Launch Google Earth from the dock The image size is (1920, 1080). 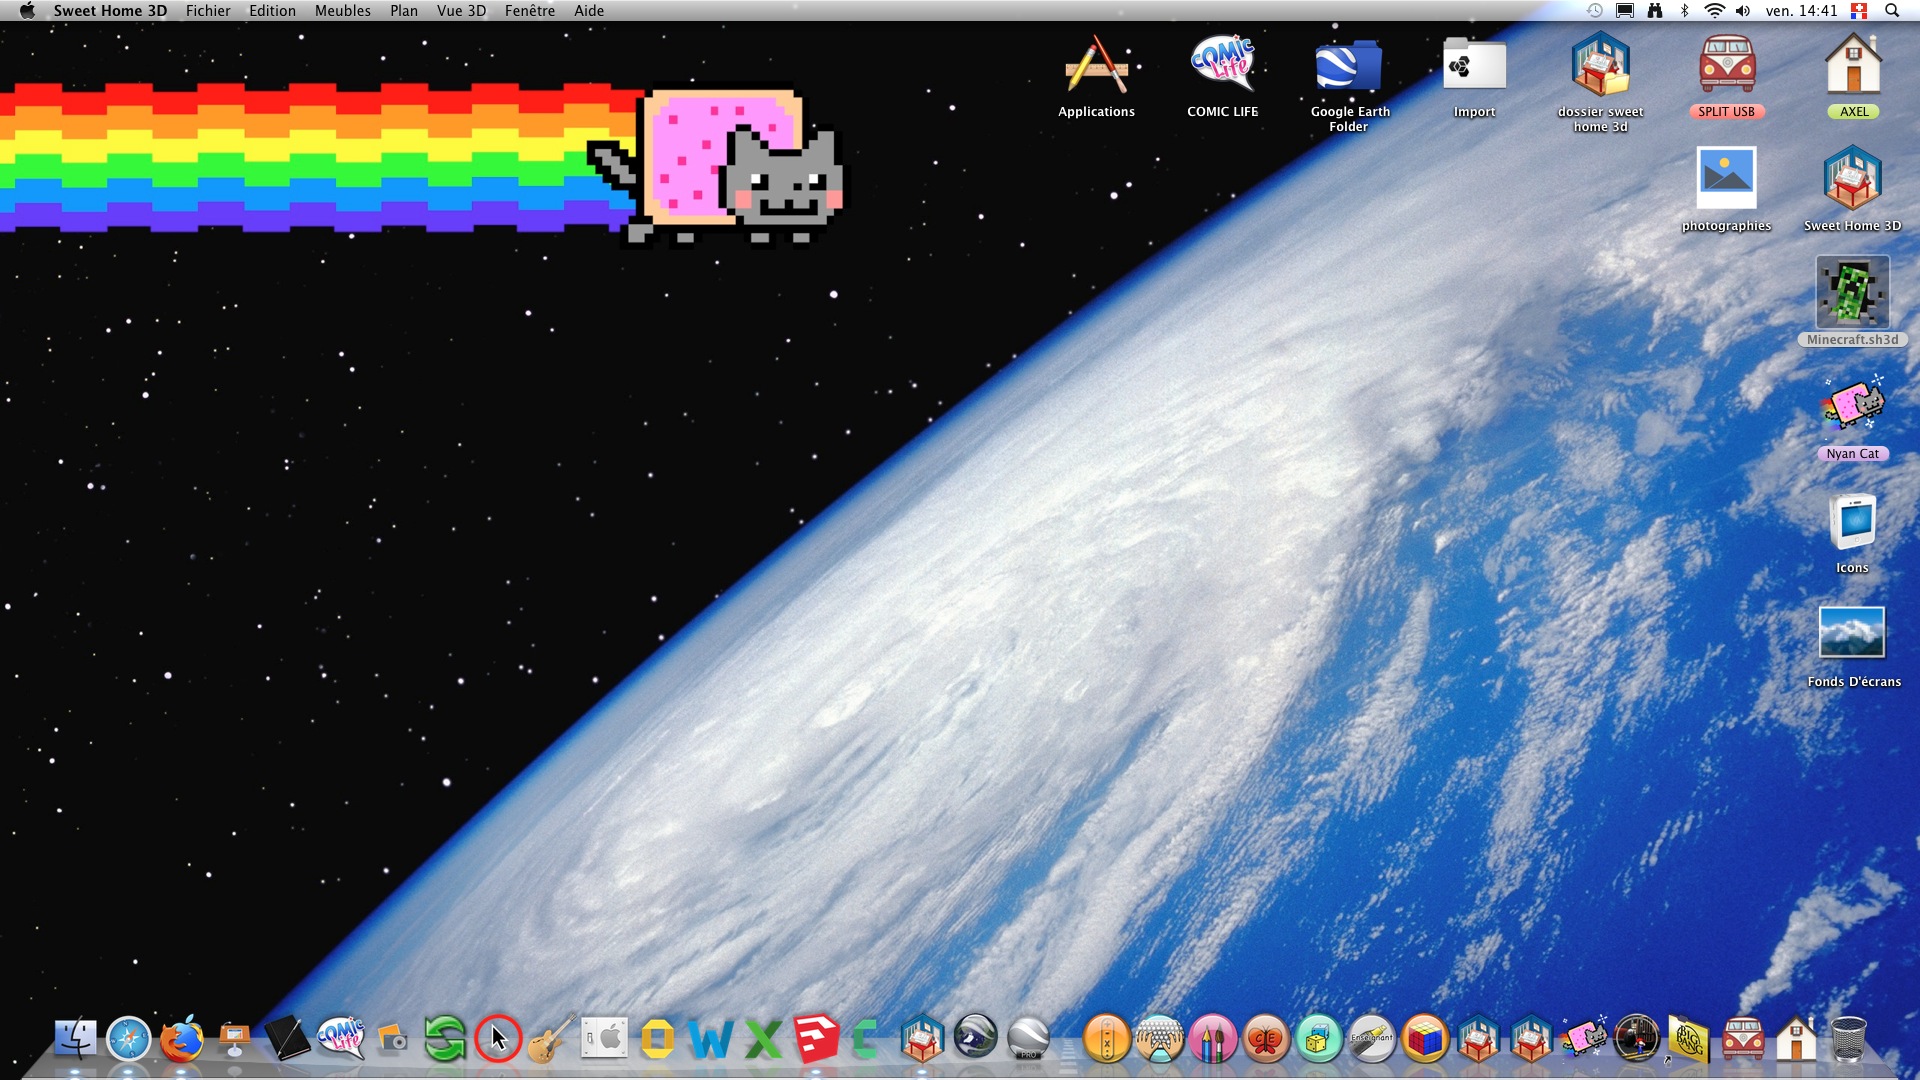(x=975, y=1037)
